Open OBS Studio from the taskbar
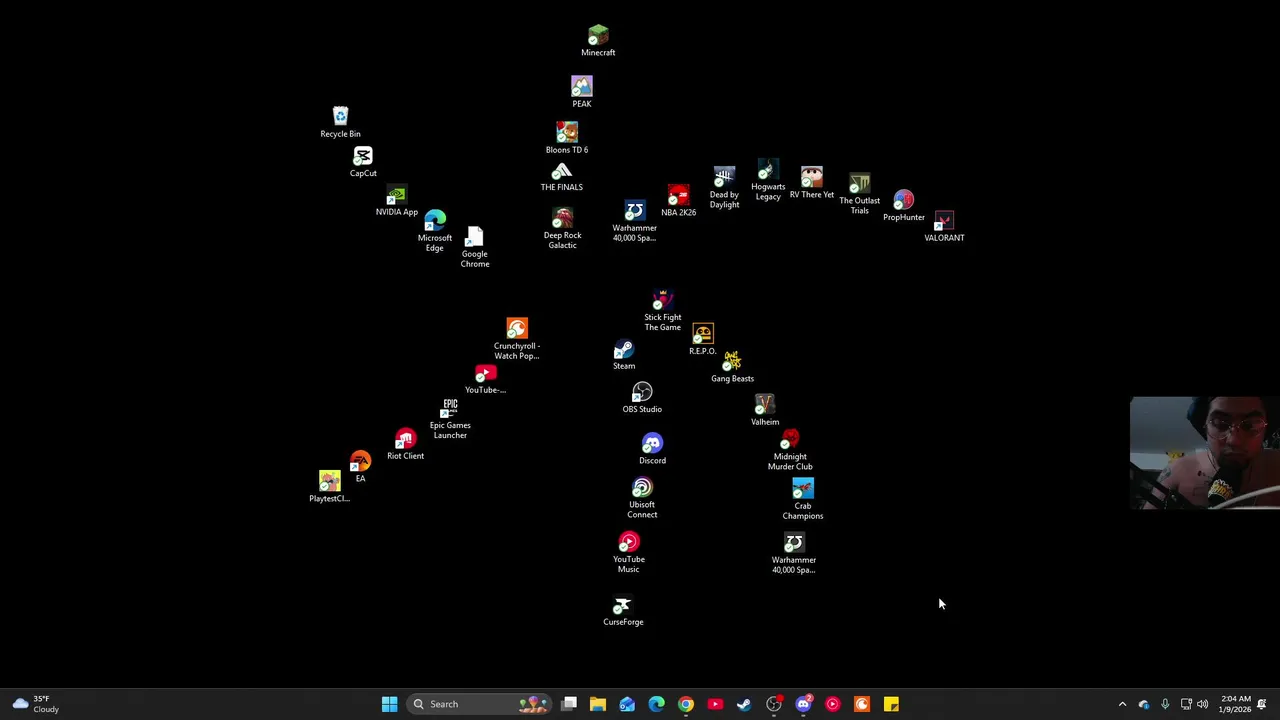This screenshot has width=1280, height=720. coord(774,704)
